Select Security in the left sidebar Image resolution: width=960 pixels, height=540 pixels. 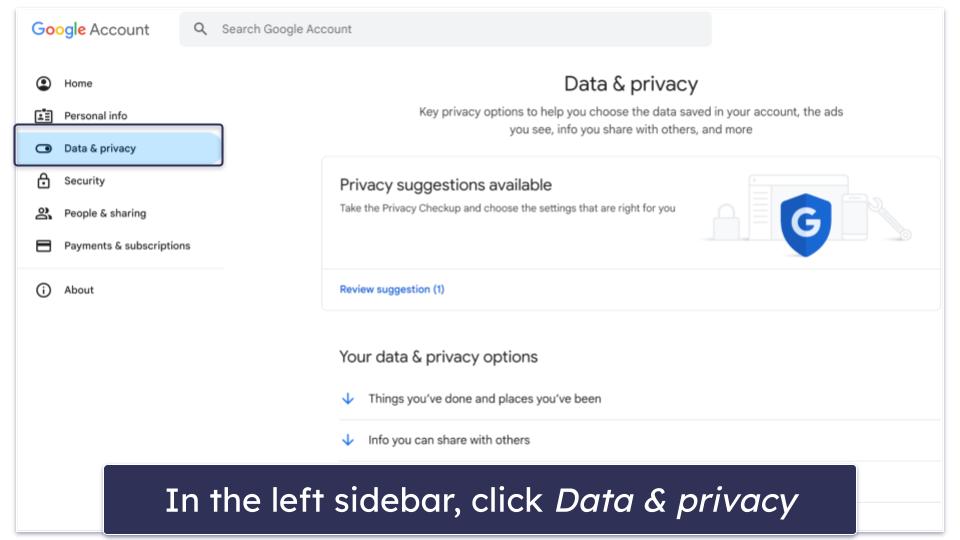[84, 181]
